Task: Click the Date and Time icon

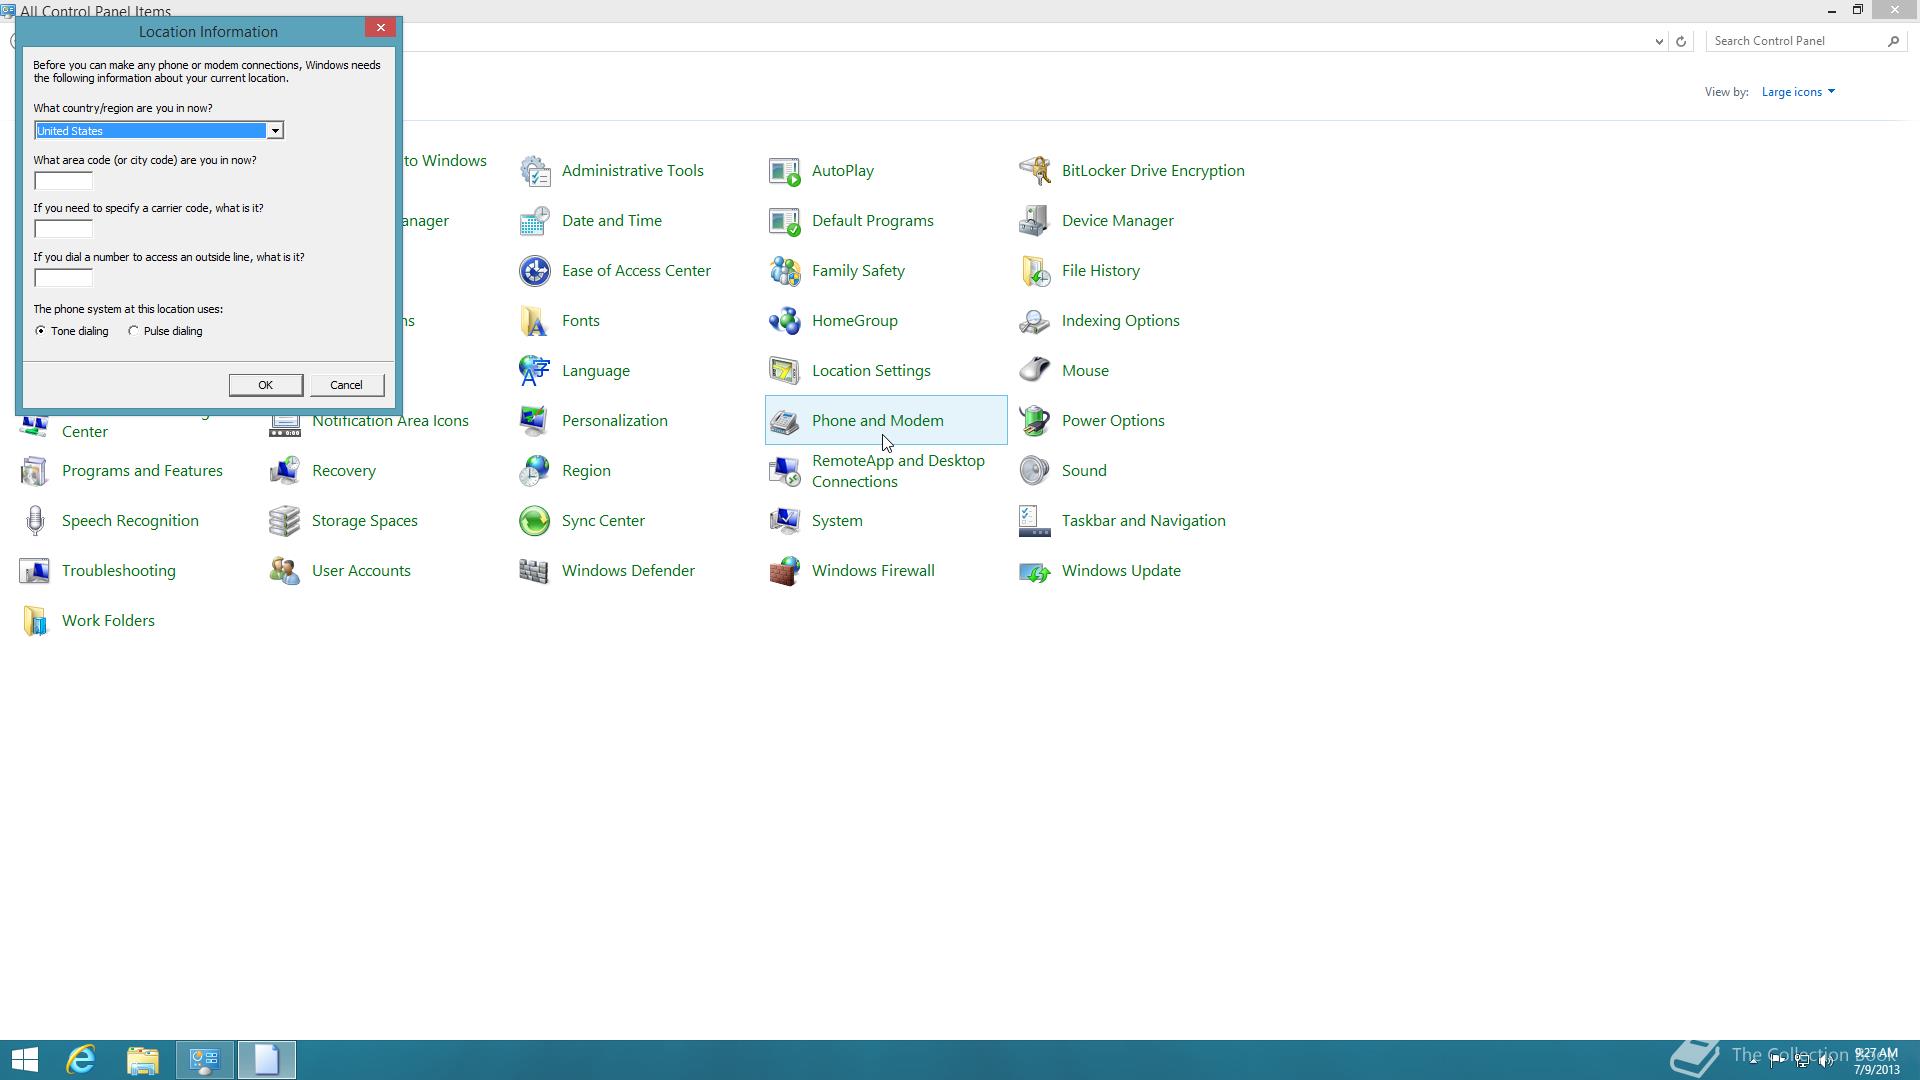Action: pos(535,221)
